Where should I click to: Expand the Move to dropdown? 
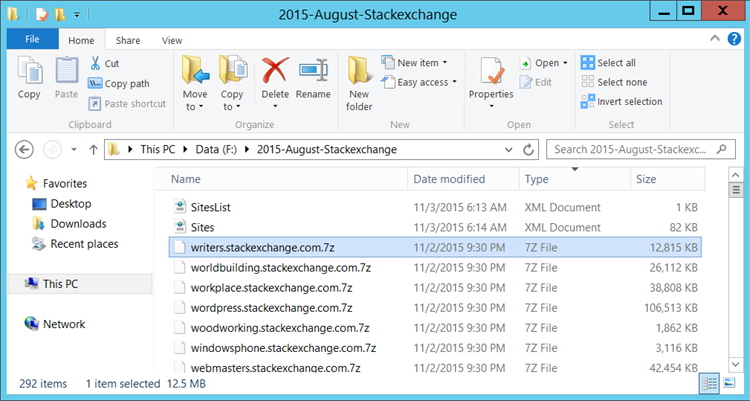[x=195, y=107]
